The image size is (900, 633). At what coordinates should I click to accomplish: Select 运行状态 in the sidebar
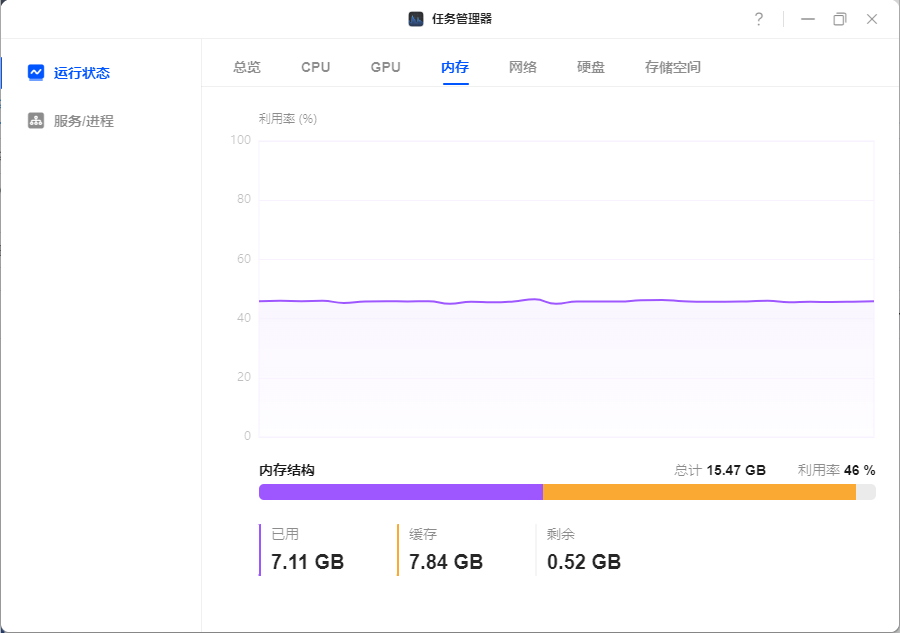pos(82,73)
